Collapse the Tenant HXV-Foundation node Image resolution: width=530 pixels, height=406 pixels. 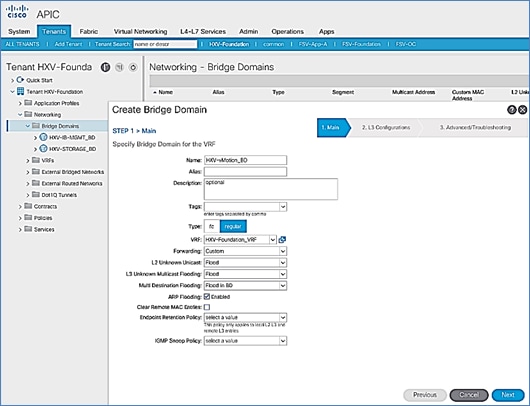[13, 92]
